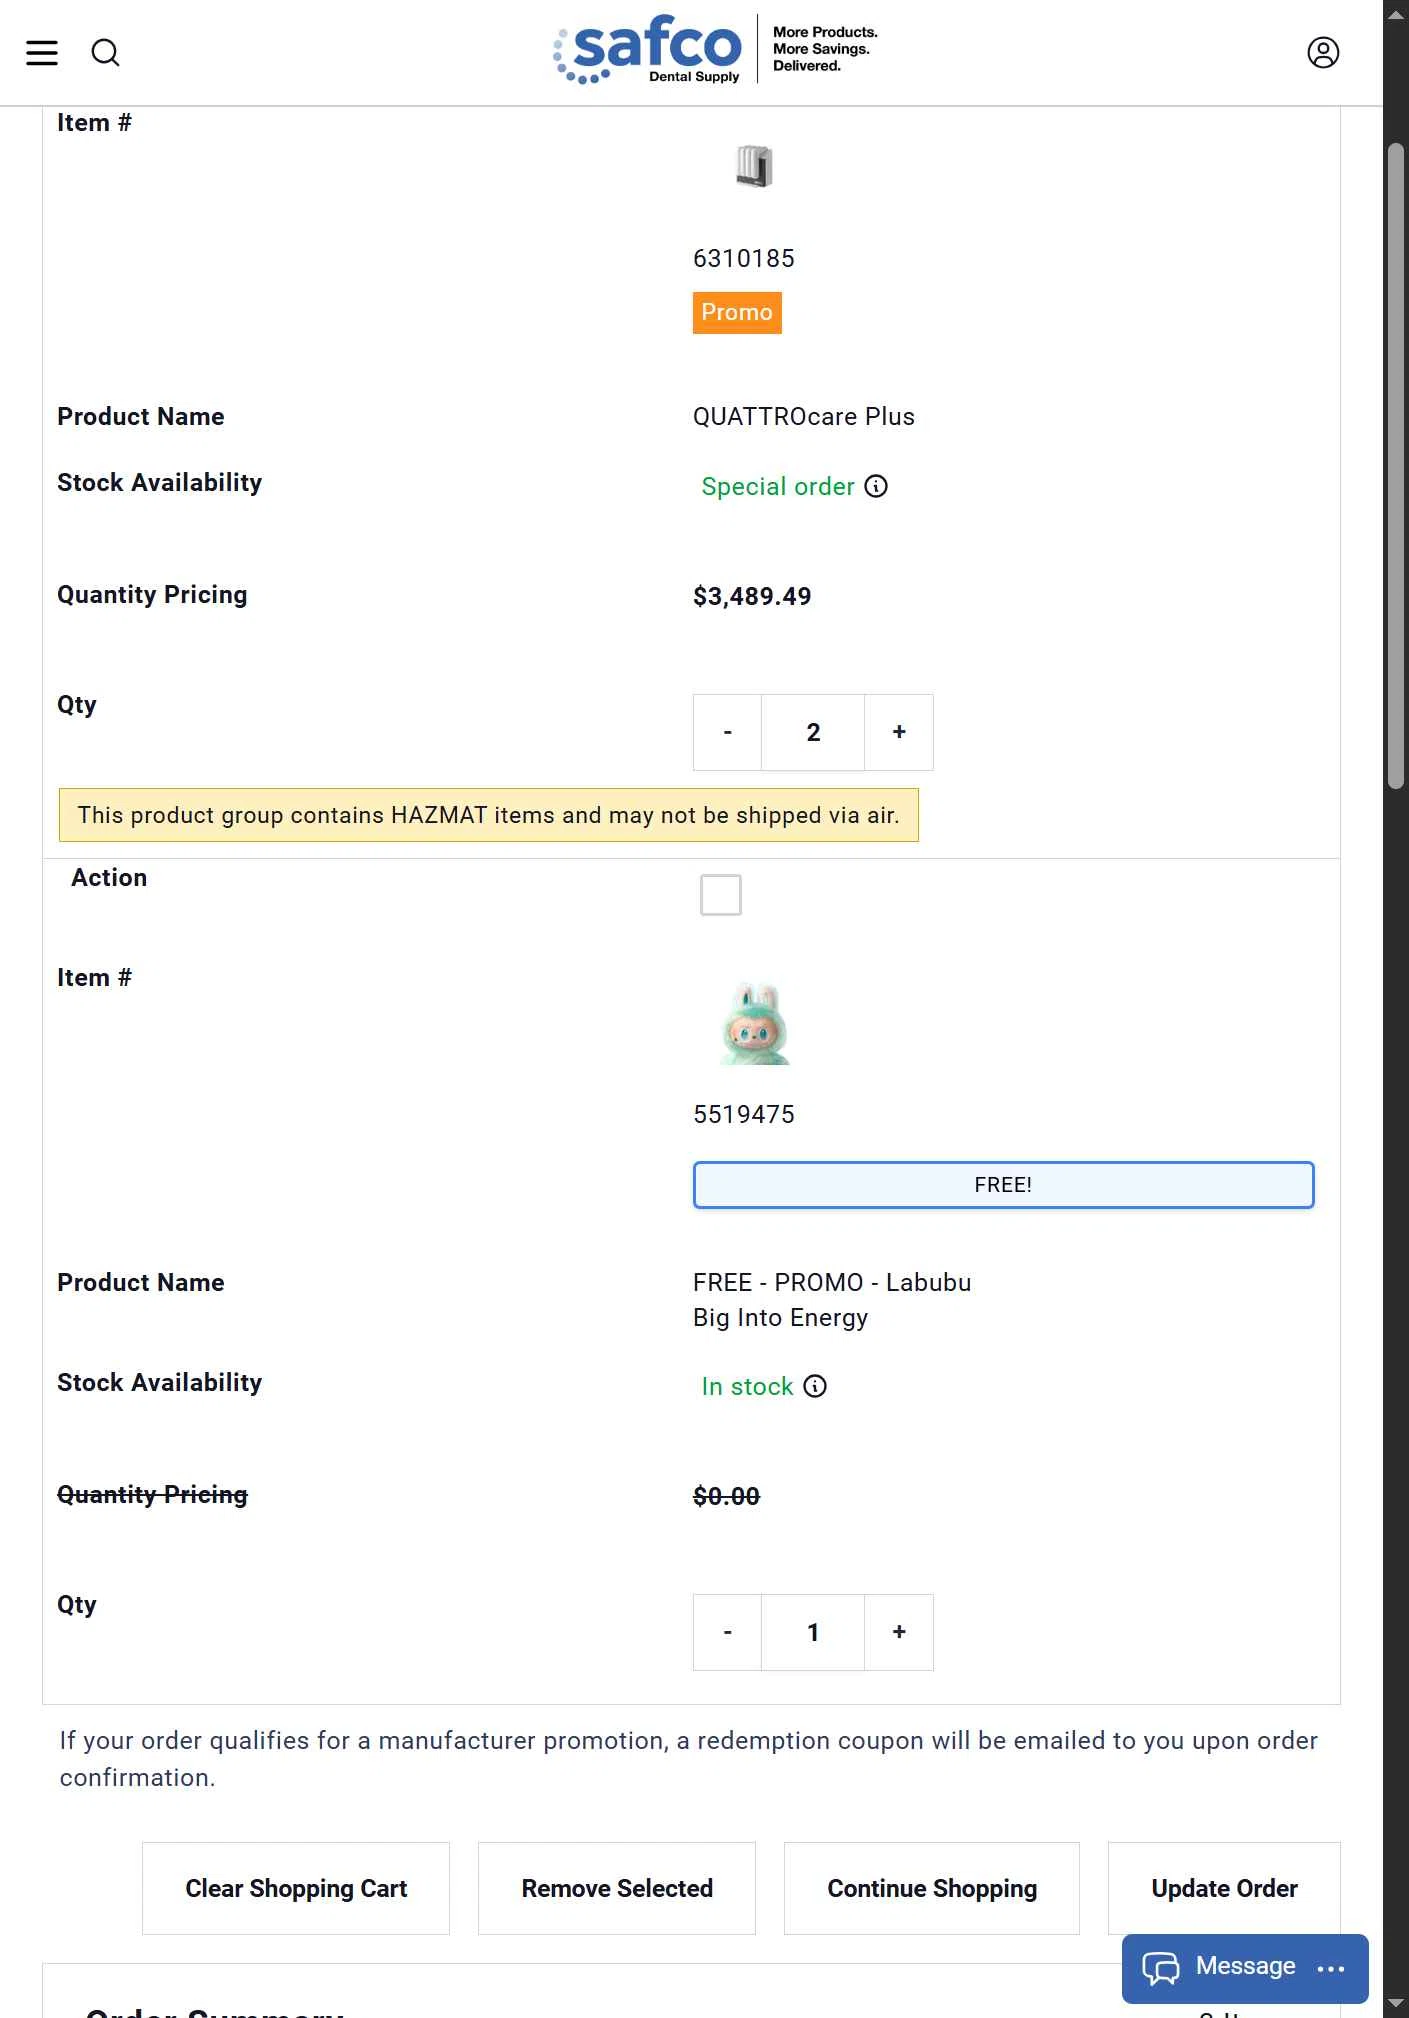The image size is (1409, 2018).
Task: Click the page scrollbar thumb
Action: [1396, 467]
